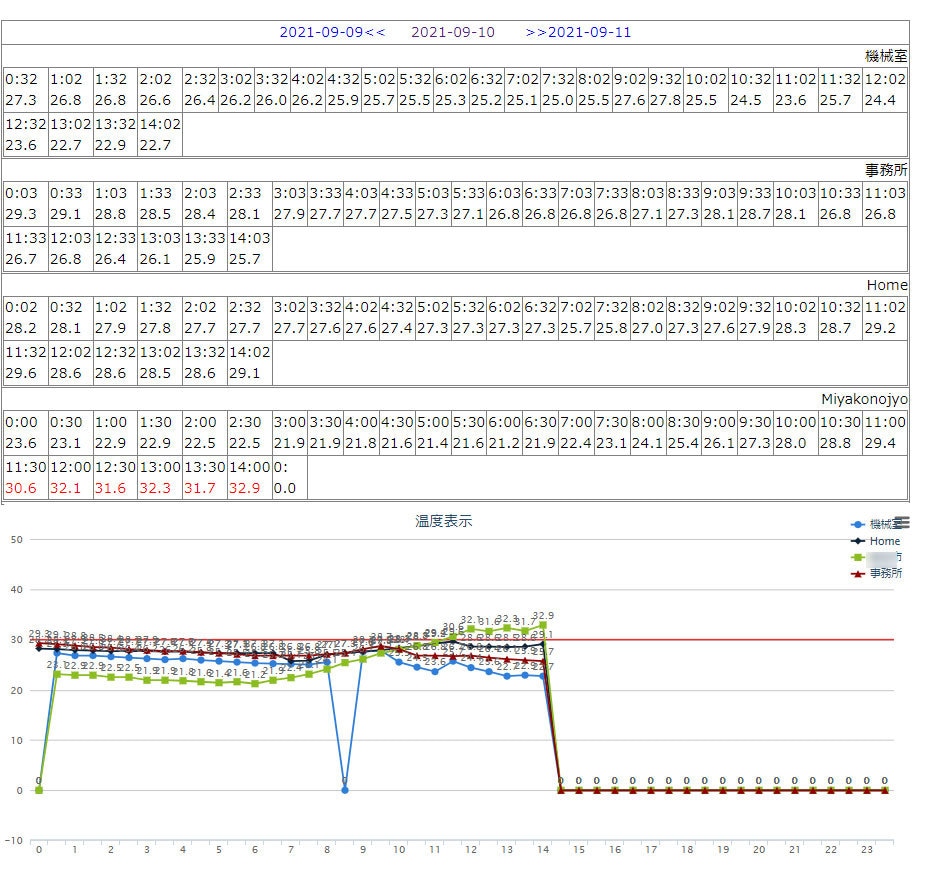Viewport: 929px width, 872px height.
Task: Click the 事務所 table heading
Action: click(886, 170)
